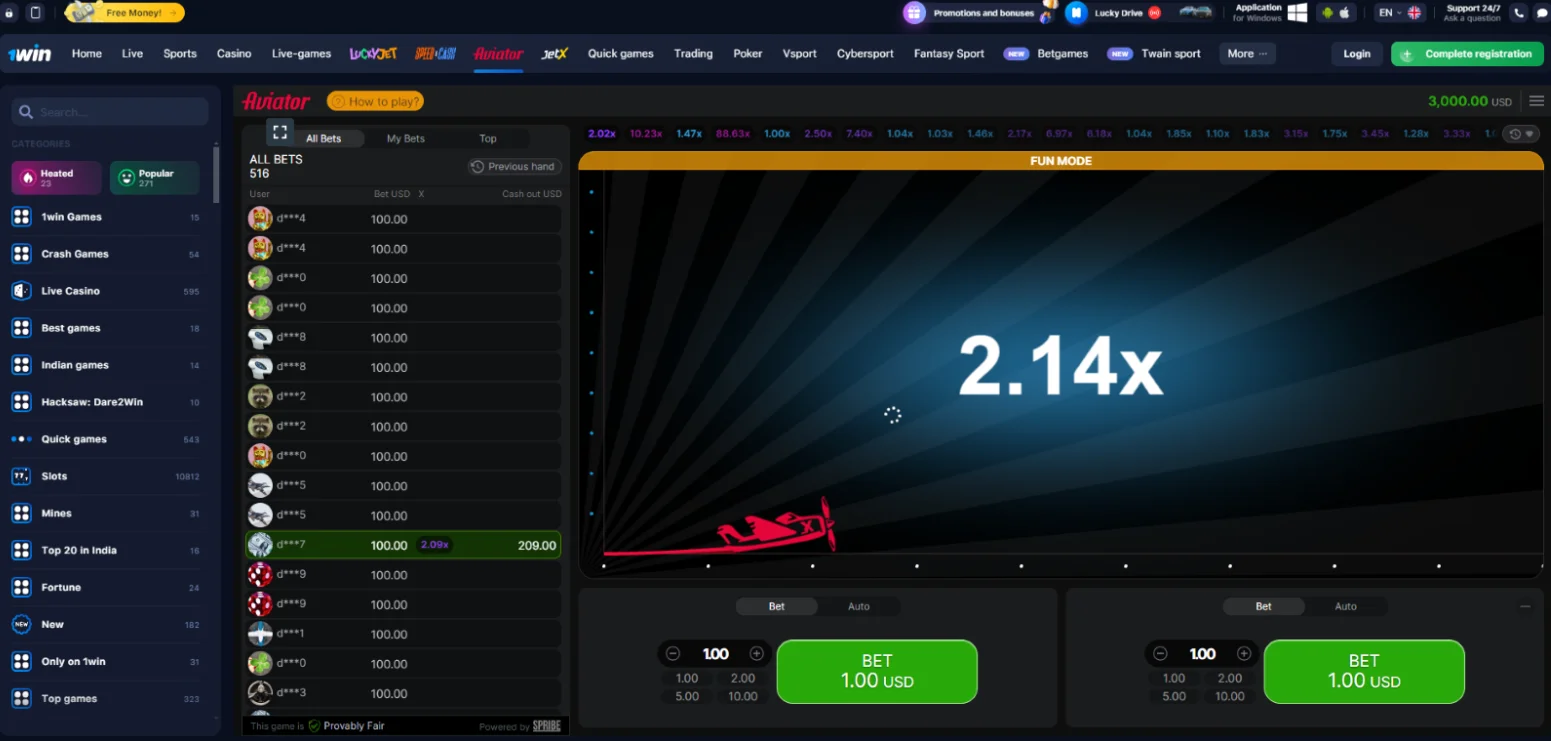The height and width of the screenshot is (741, 1551).
Task: Select Auto mode in right bet panel
Action: pos(1346,606)
